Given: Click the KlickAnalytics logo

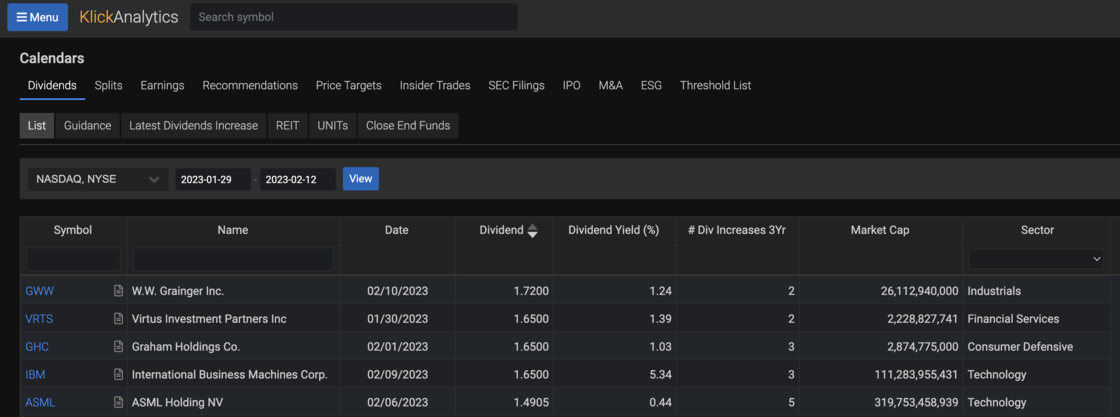Looking at the screenshot, I should [x=129, y=17].
